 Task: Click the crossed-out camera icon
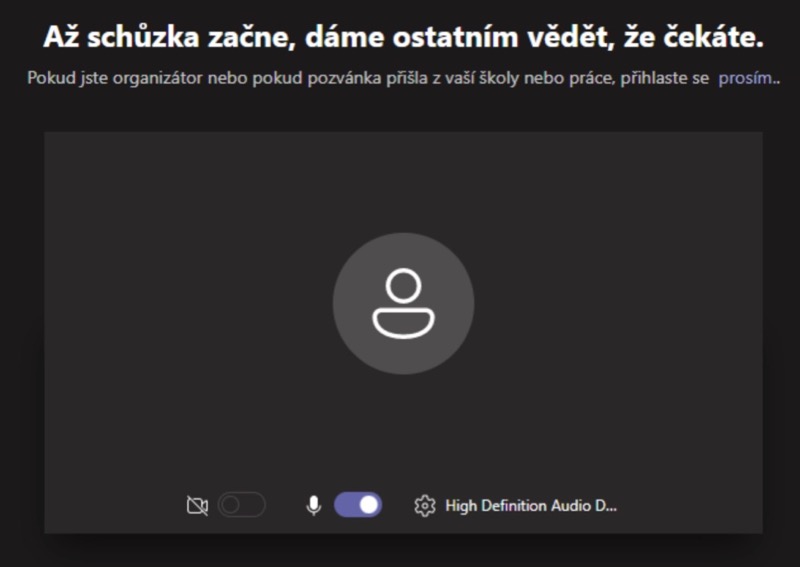[197, 506]
